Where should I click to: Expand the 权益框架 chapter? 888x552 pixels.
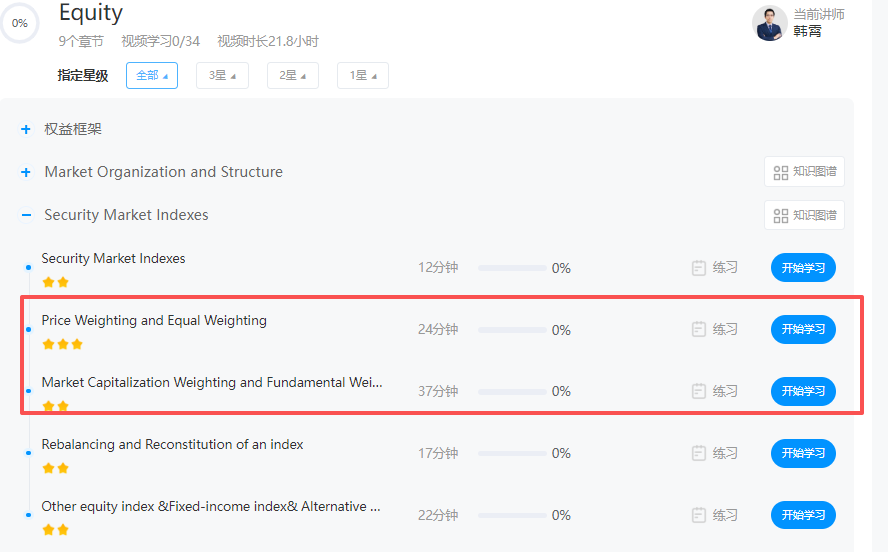[x=26, y=129]
